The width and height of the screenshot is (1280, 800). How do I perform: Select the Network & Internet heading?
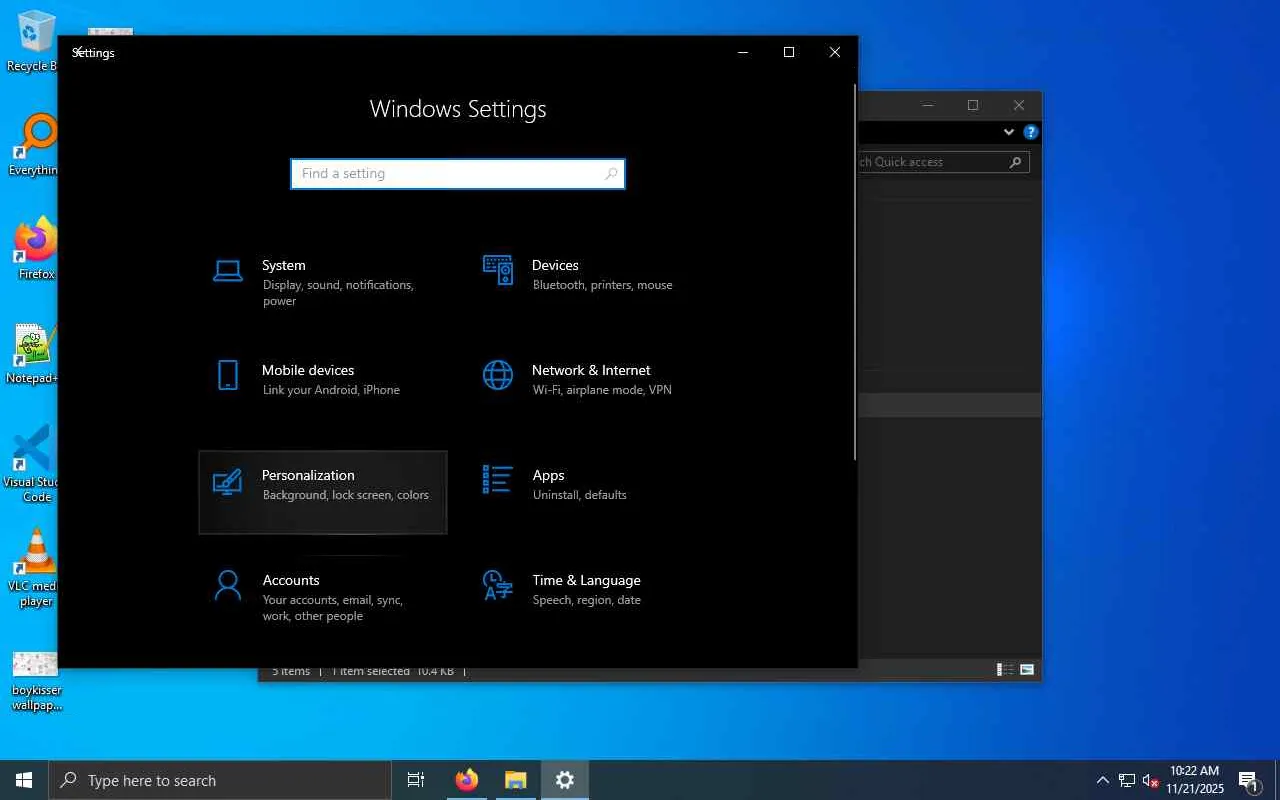coord(591,370)
